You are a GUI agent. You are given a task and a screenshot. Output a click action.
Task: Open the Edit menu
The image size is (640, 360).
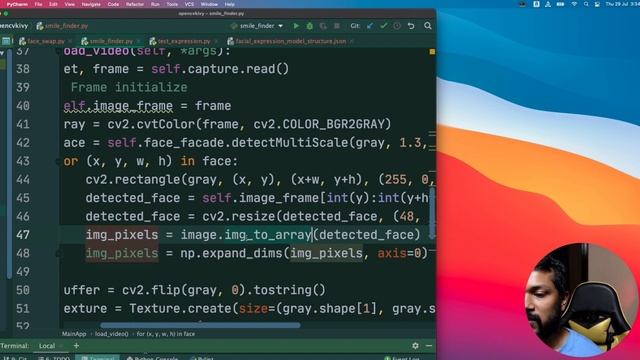53,4
